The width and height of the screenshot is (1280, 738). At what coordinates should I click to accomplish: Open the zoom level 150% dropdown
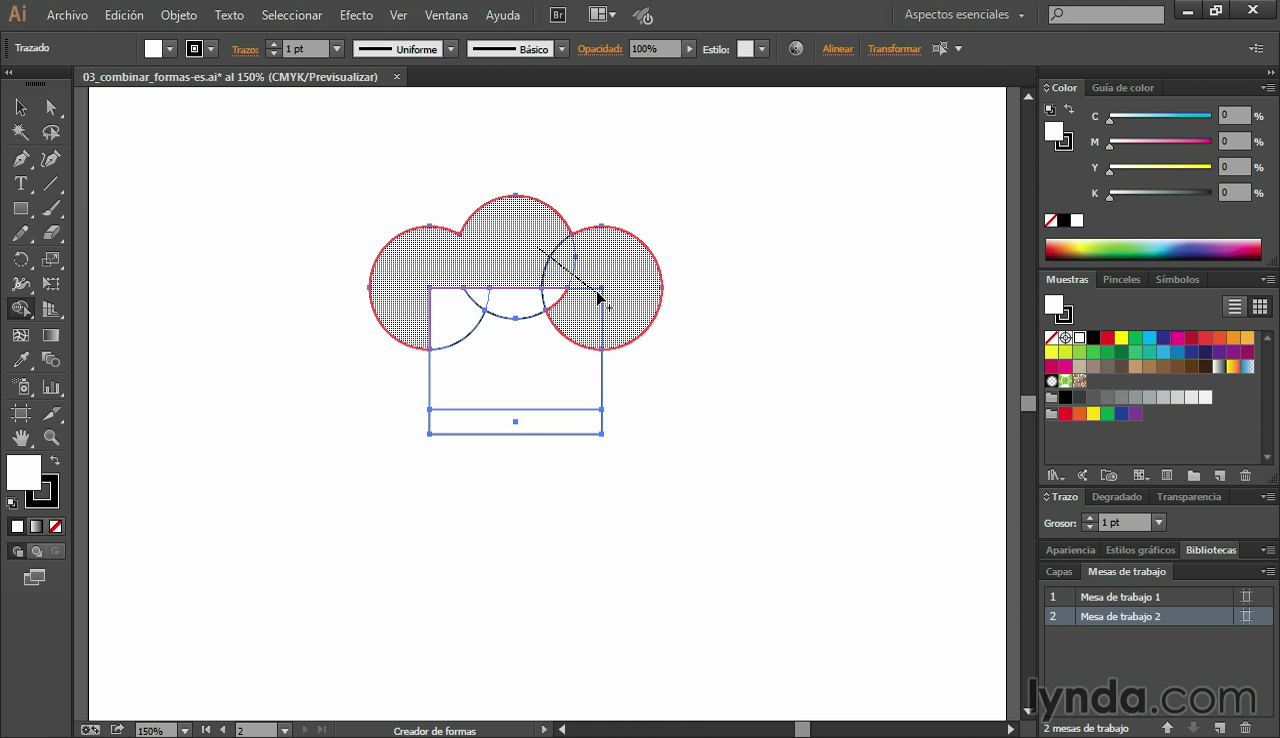pyautogui.click(x=184, y=731)
